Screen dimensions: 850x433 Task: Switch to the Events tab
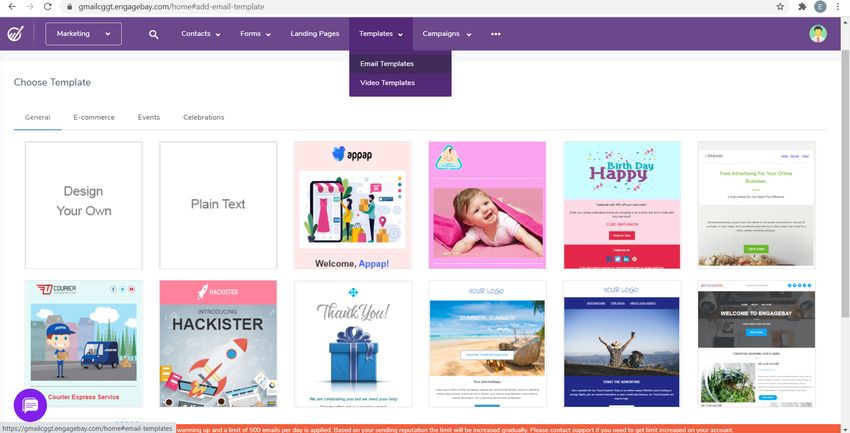149,117
